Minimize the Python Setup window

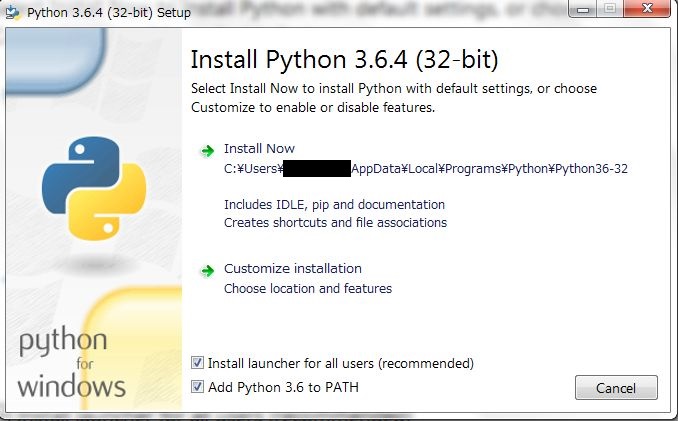click(583, 9)
